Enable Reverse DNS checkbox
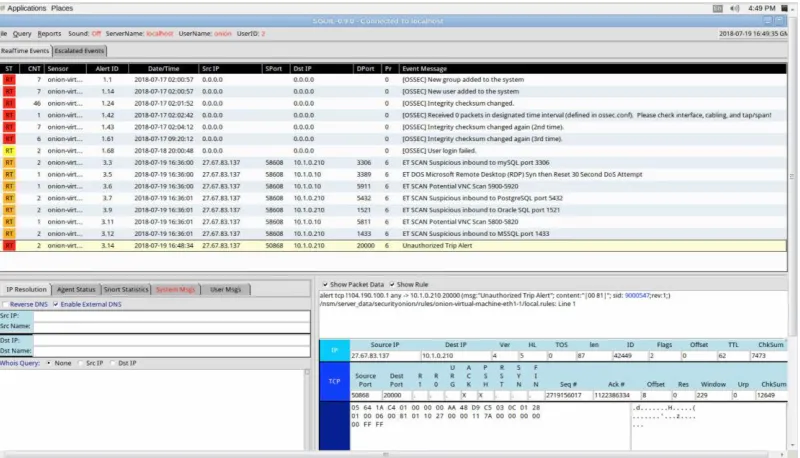Image resolution: width=800 pixels, height=458 pixels. click(5, 304)
